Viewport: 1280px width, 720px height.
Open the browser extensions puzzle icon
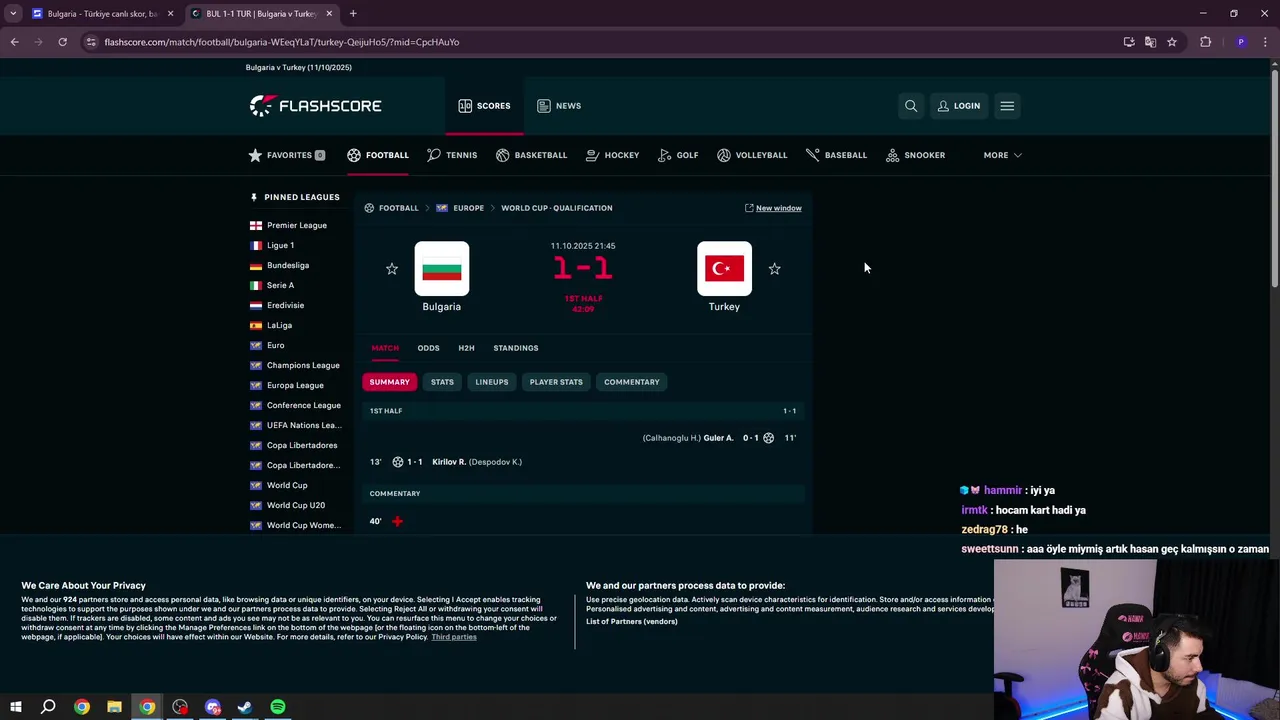1205,42
